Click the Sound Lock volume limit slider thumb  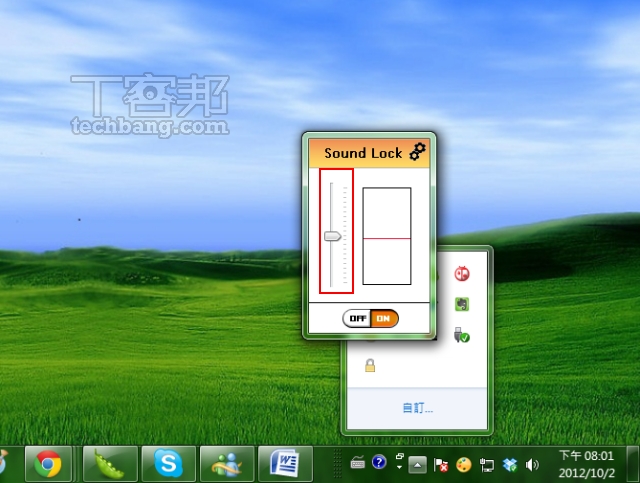point(332,236)
